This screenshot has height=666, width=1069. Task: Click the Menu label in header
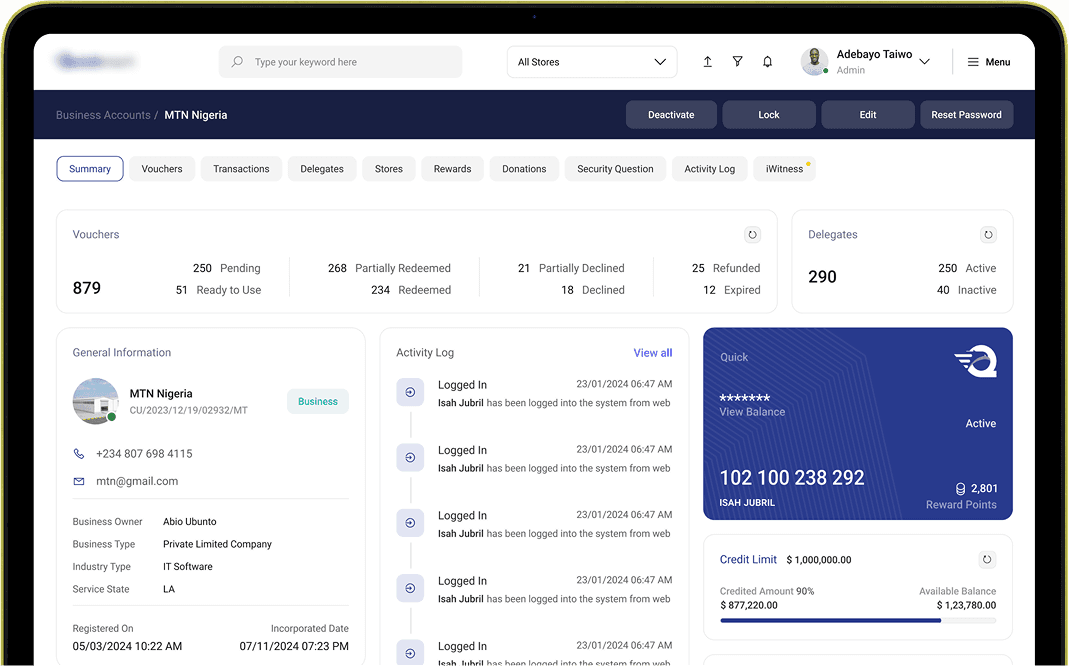pos(998,62)
